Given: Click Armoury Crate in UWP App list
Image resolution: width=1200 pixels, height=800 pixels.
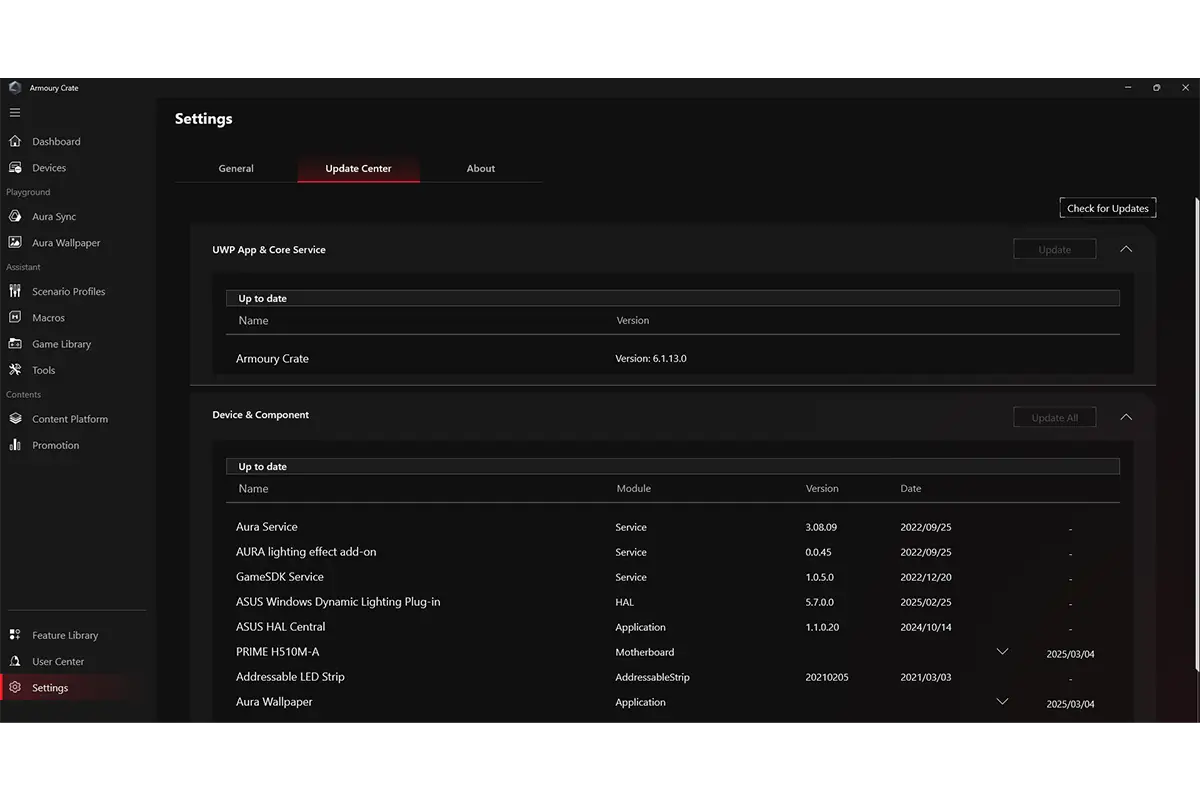Looking at the screenshot, I should coord(272,358).
